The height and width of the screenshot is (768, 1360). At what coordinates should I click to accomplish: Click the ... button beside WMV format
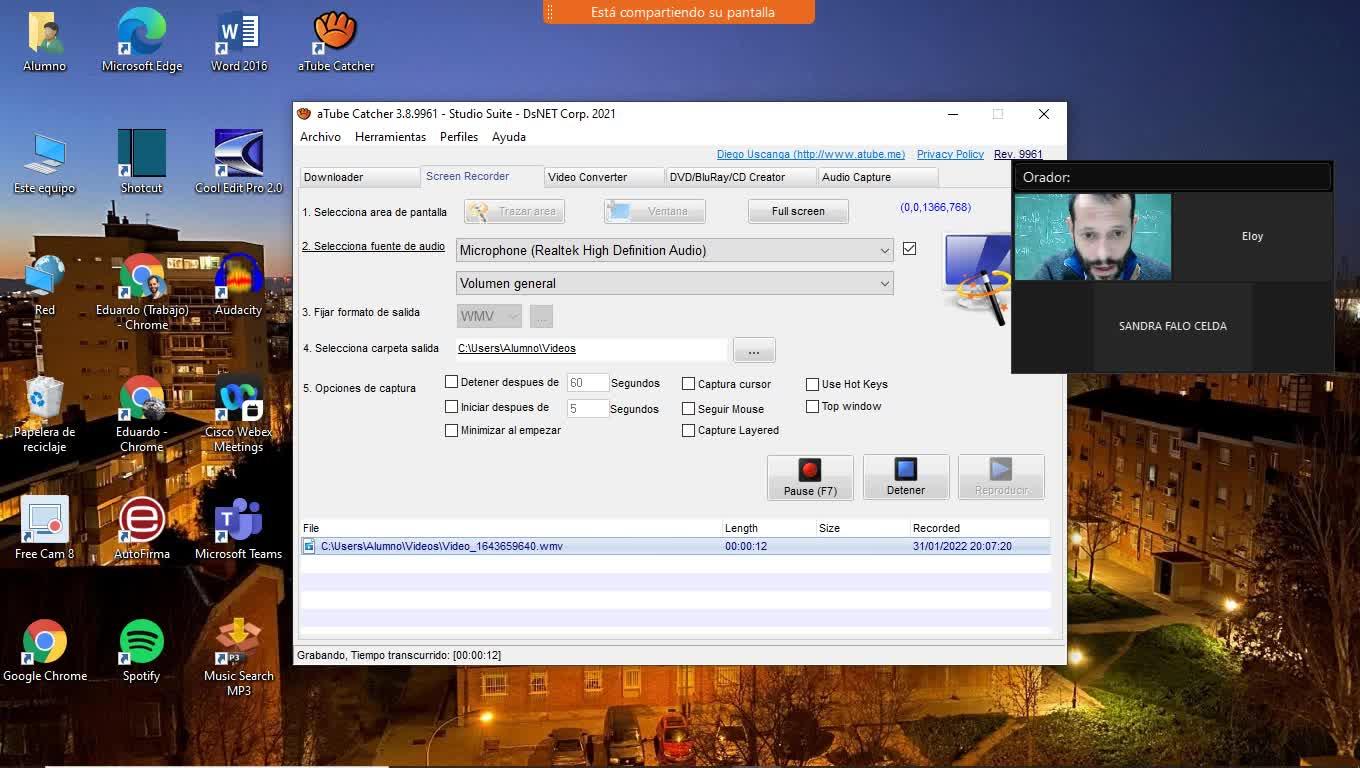click(x=541, y=316)
